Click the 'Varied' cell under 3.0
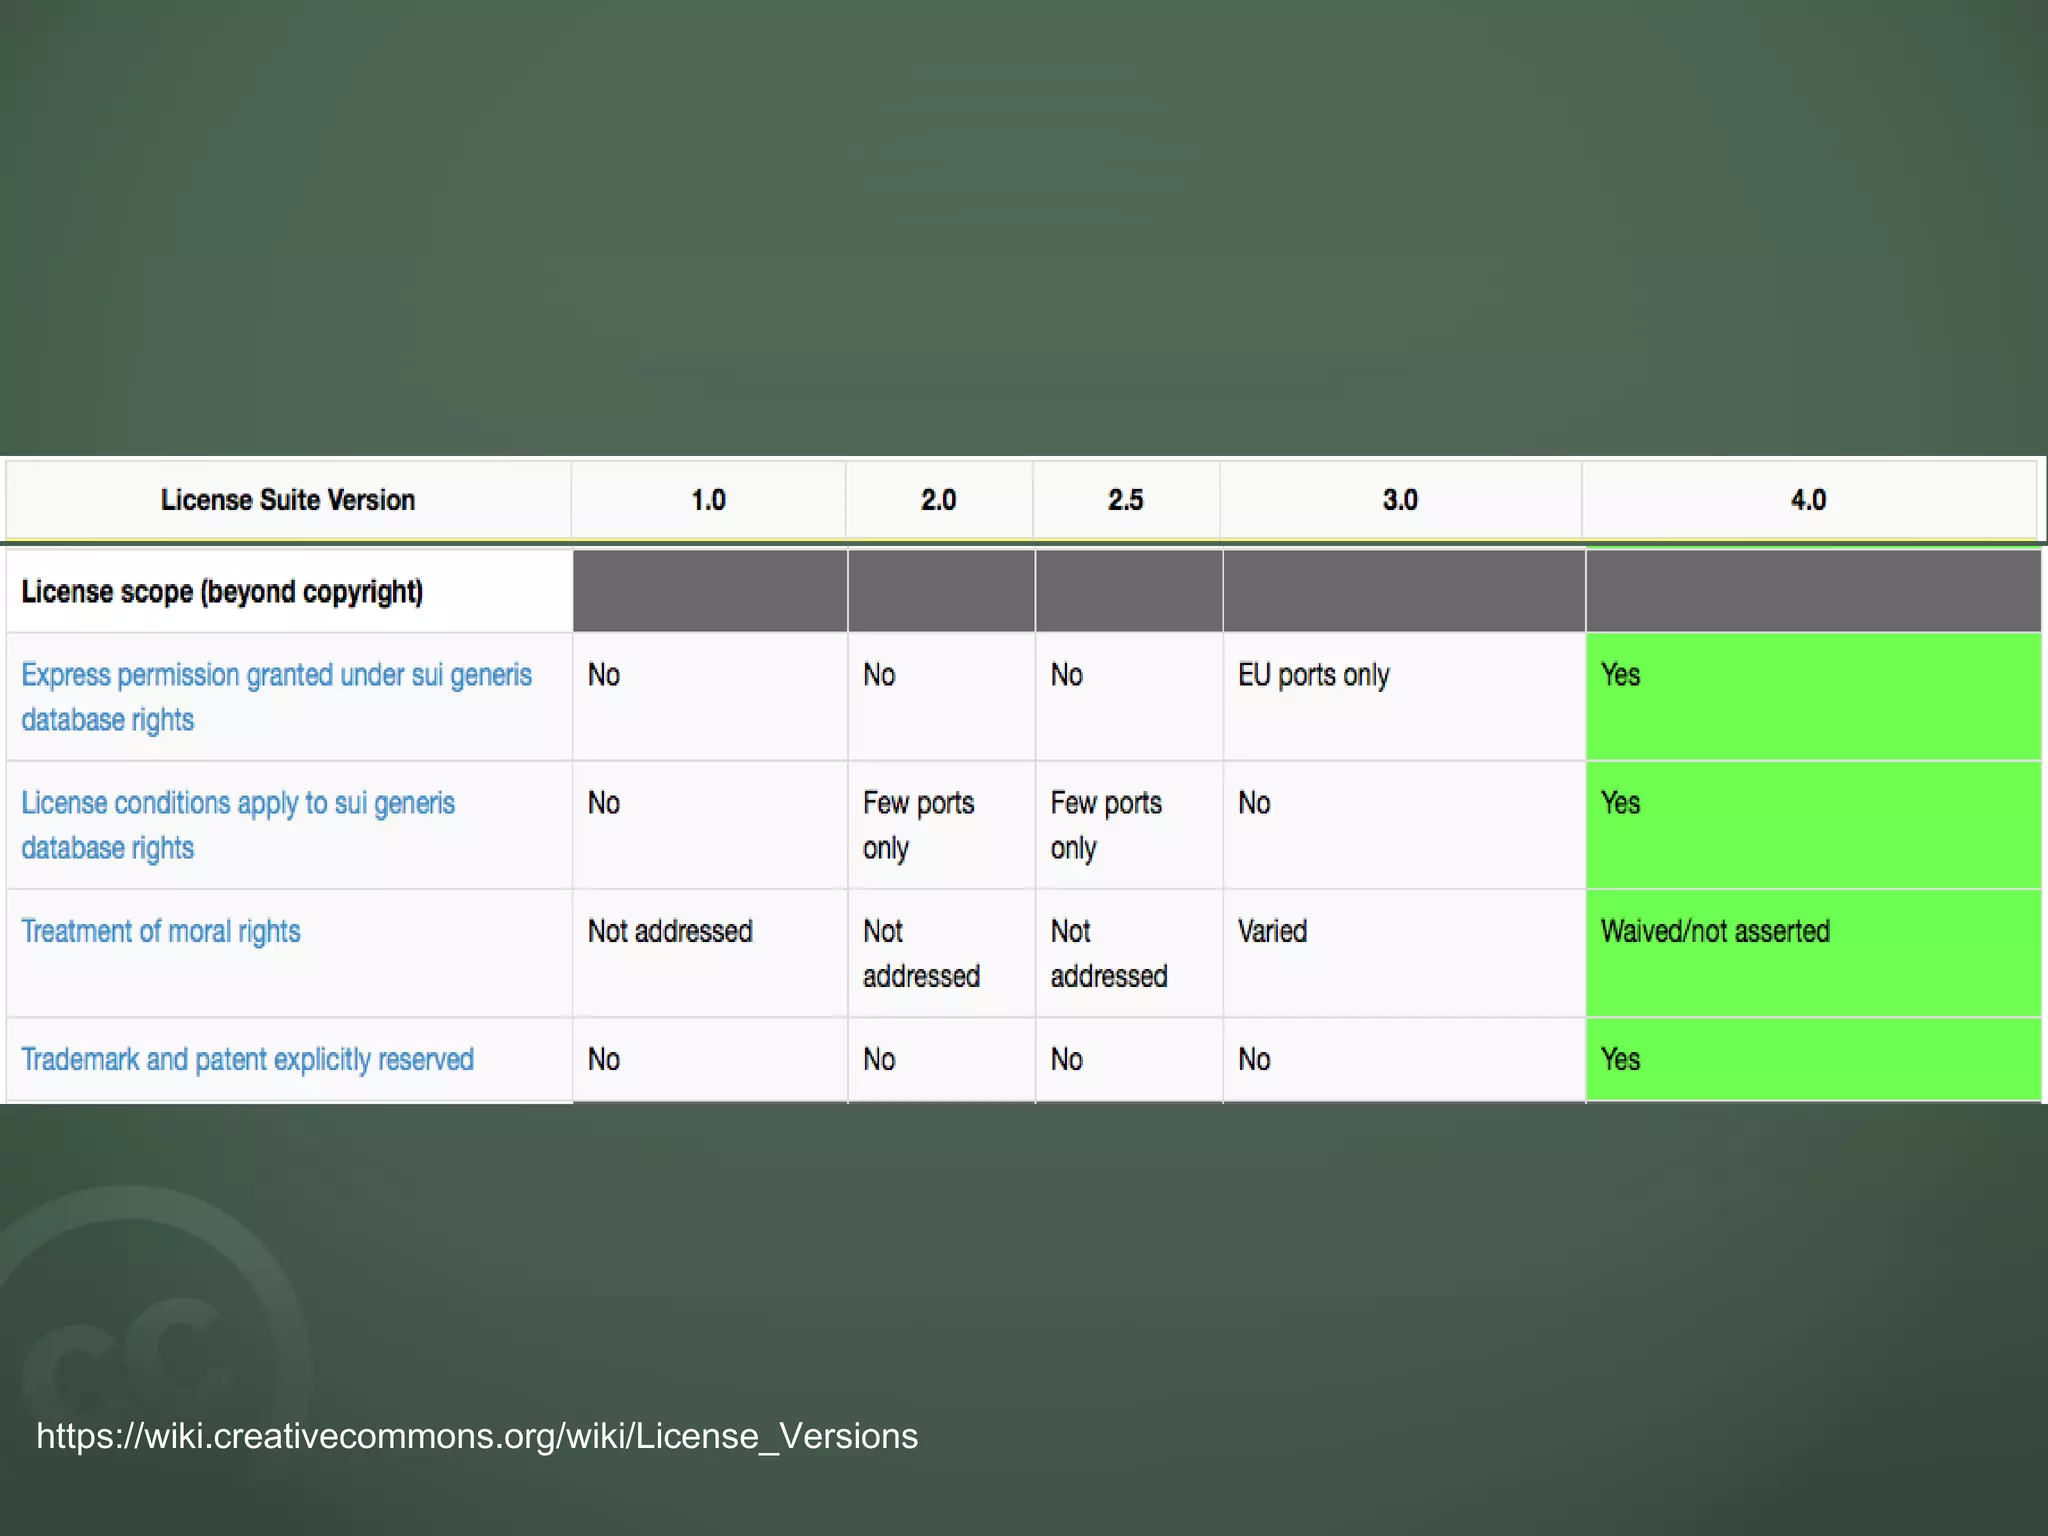 [1272, 932]
